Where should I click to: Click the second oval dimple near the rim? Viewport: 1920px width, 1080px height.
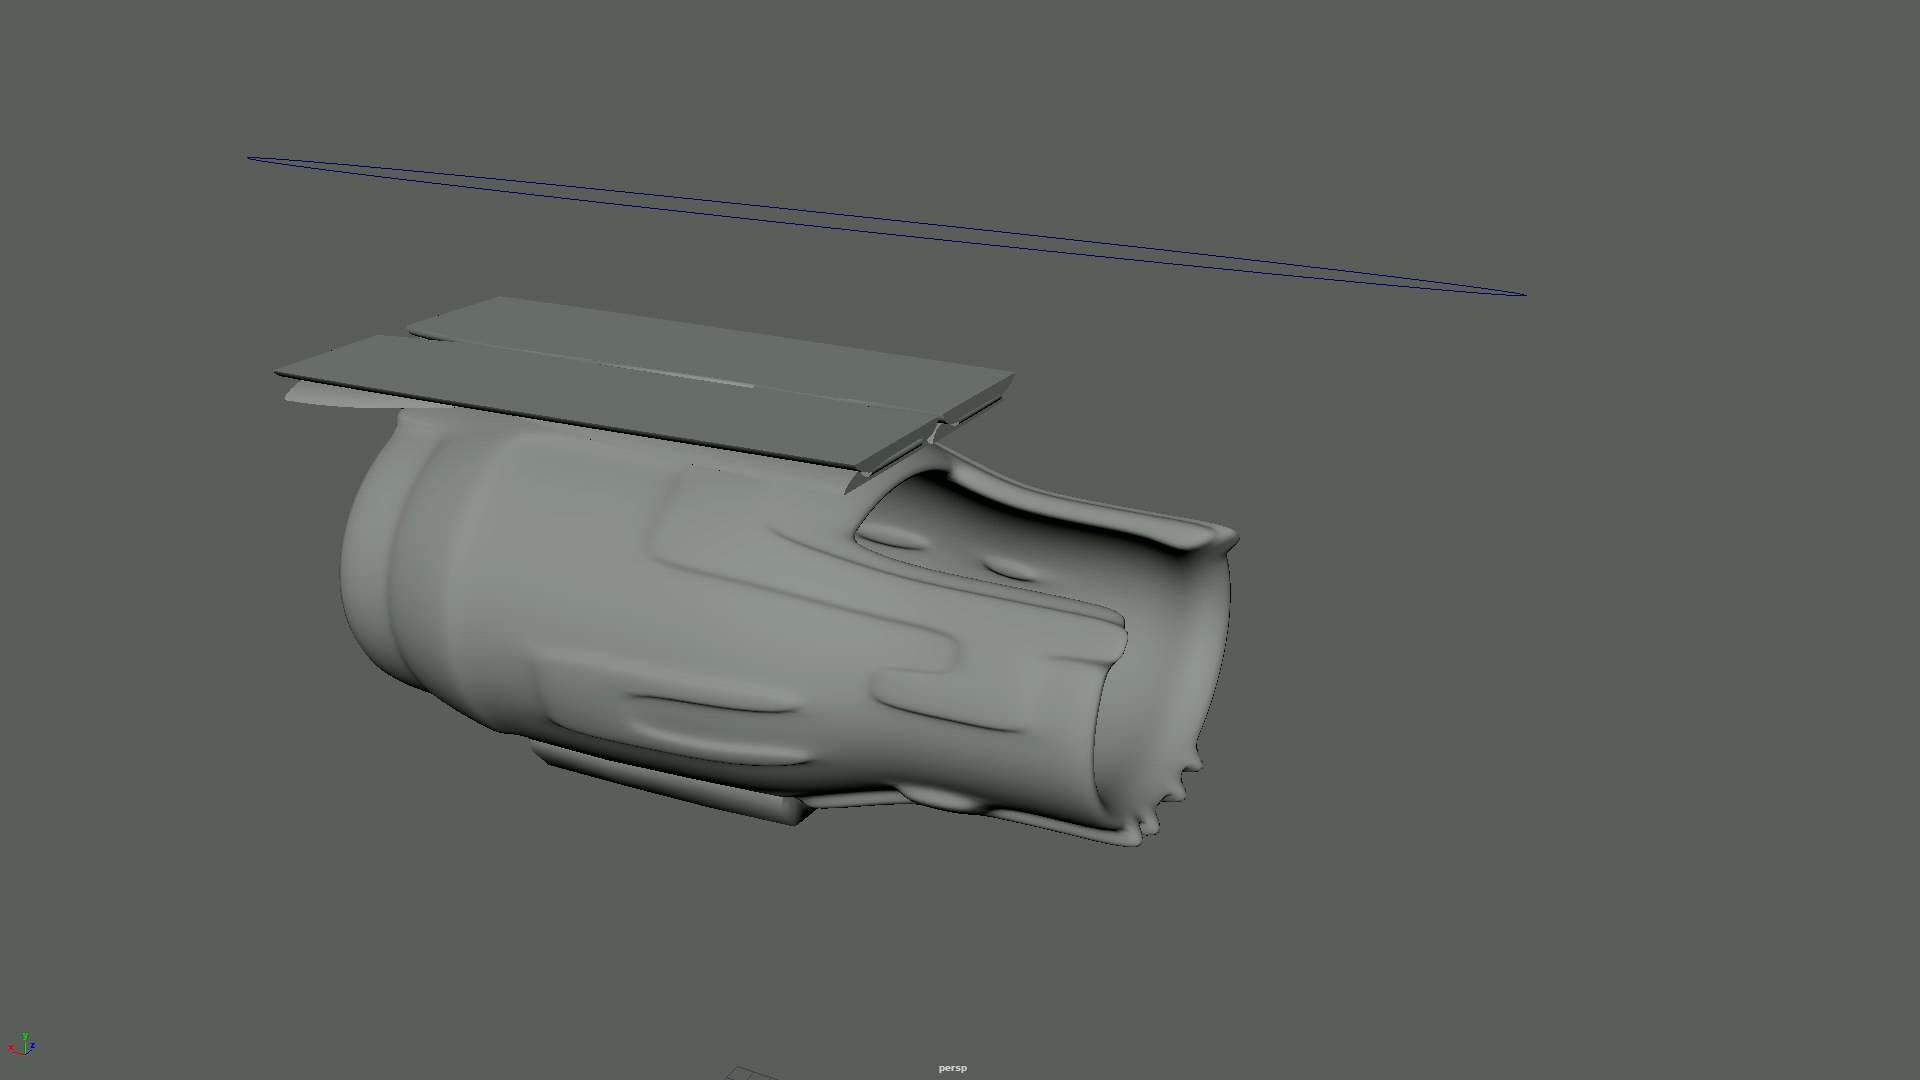[x=1012, y=570]
